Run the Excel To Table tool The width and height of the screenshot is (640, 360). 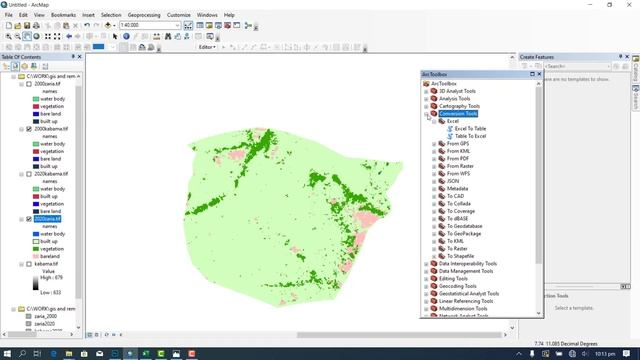470,129
